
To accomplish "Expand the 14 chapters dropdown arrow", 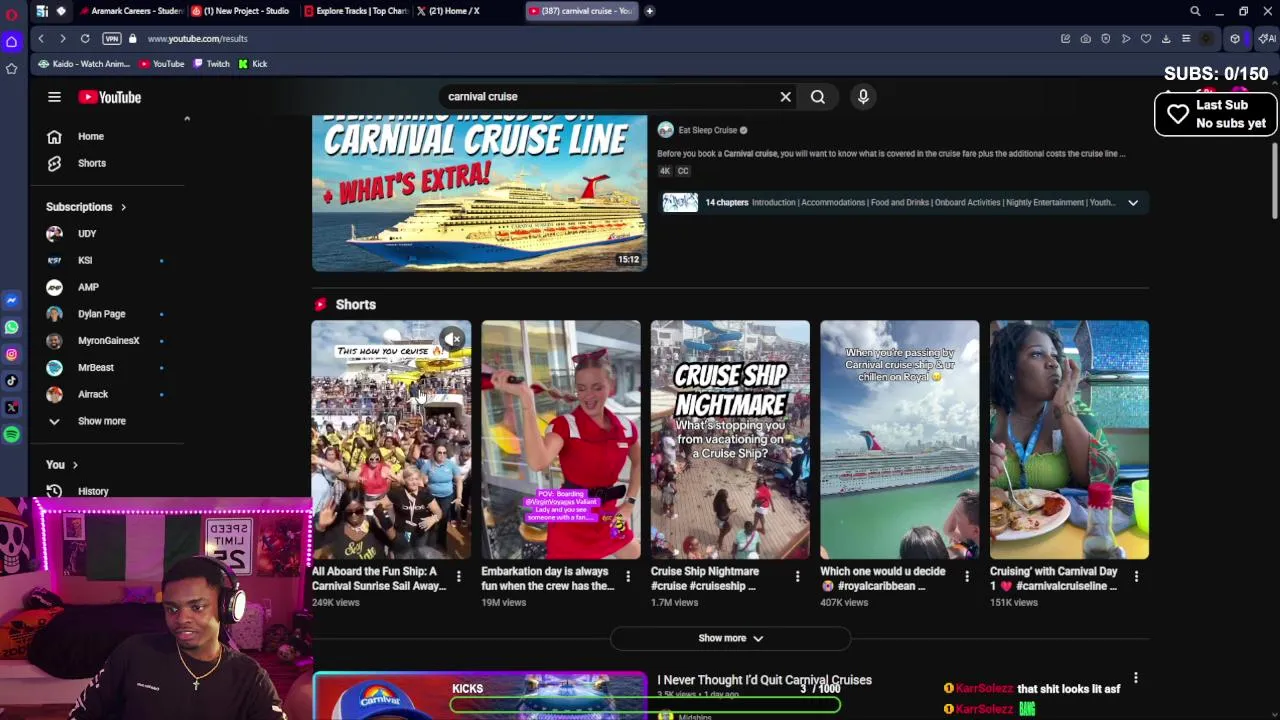I will pos(1133,202).
